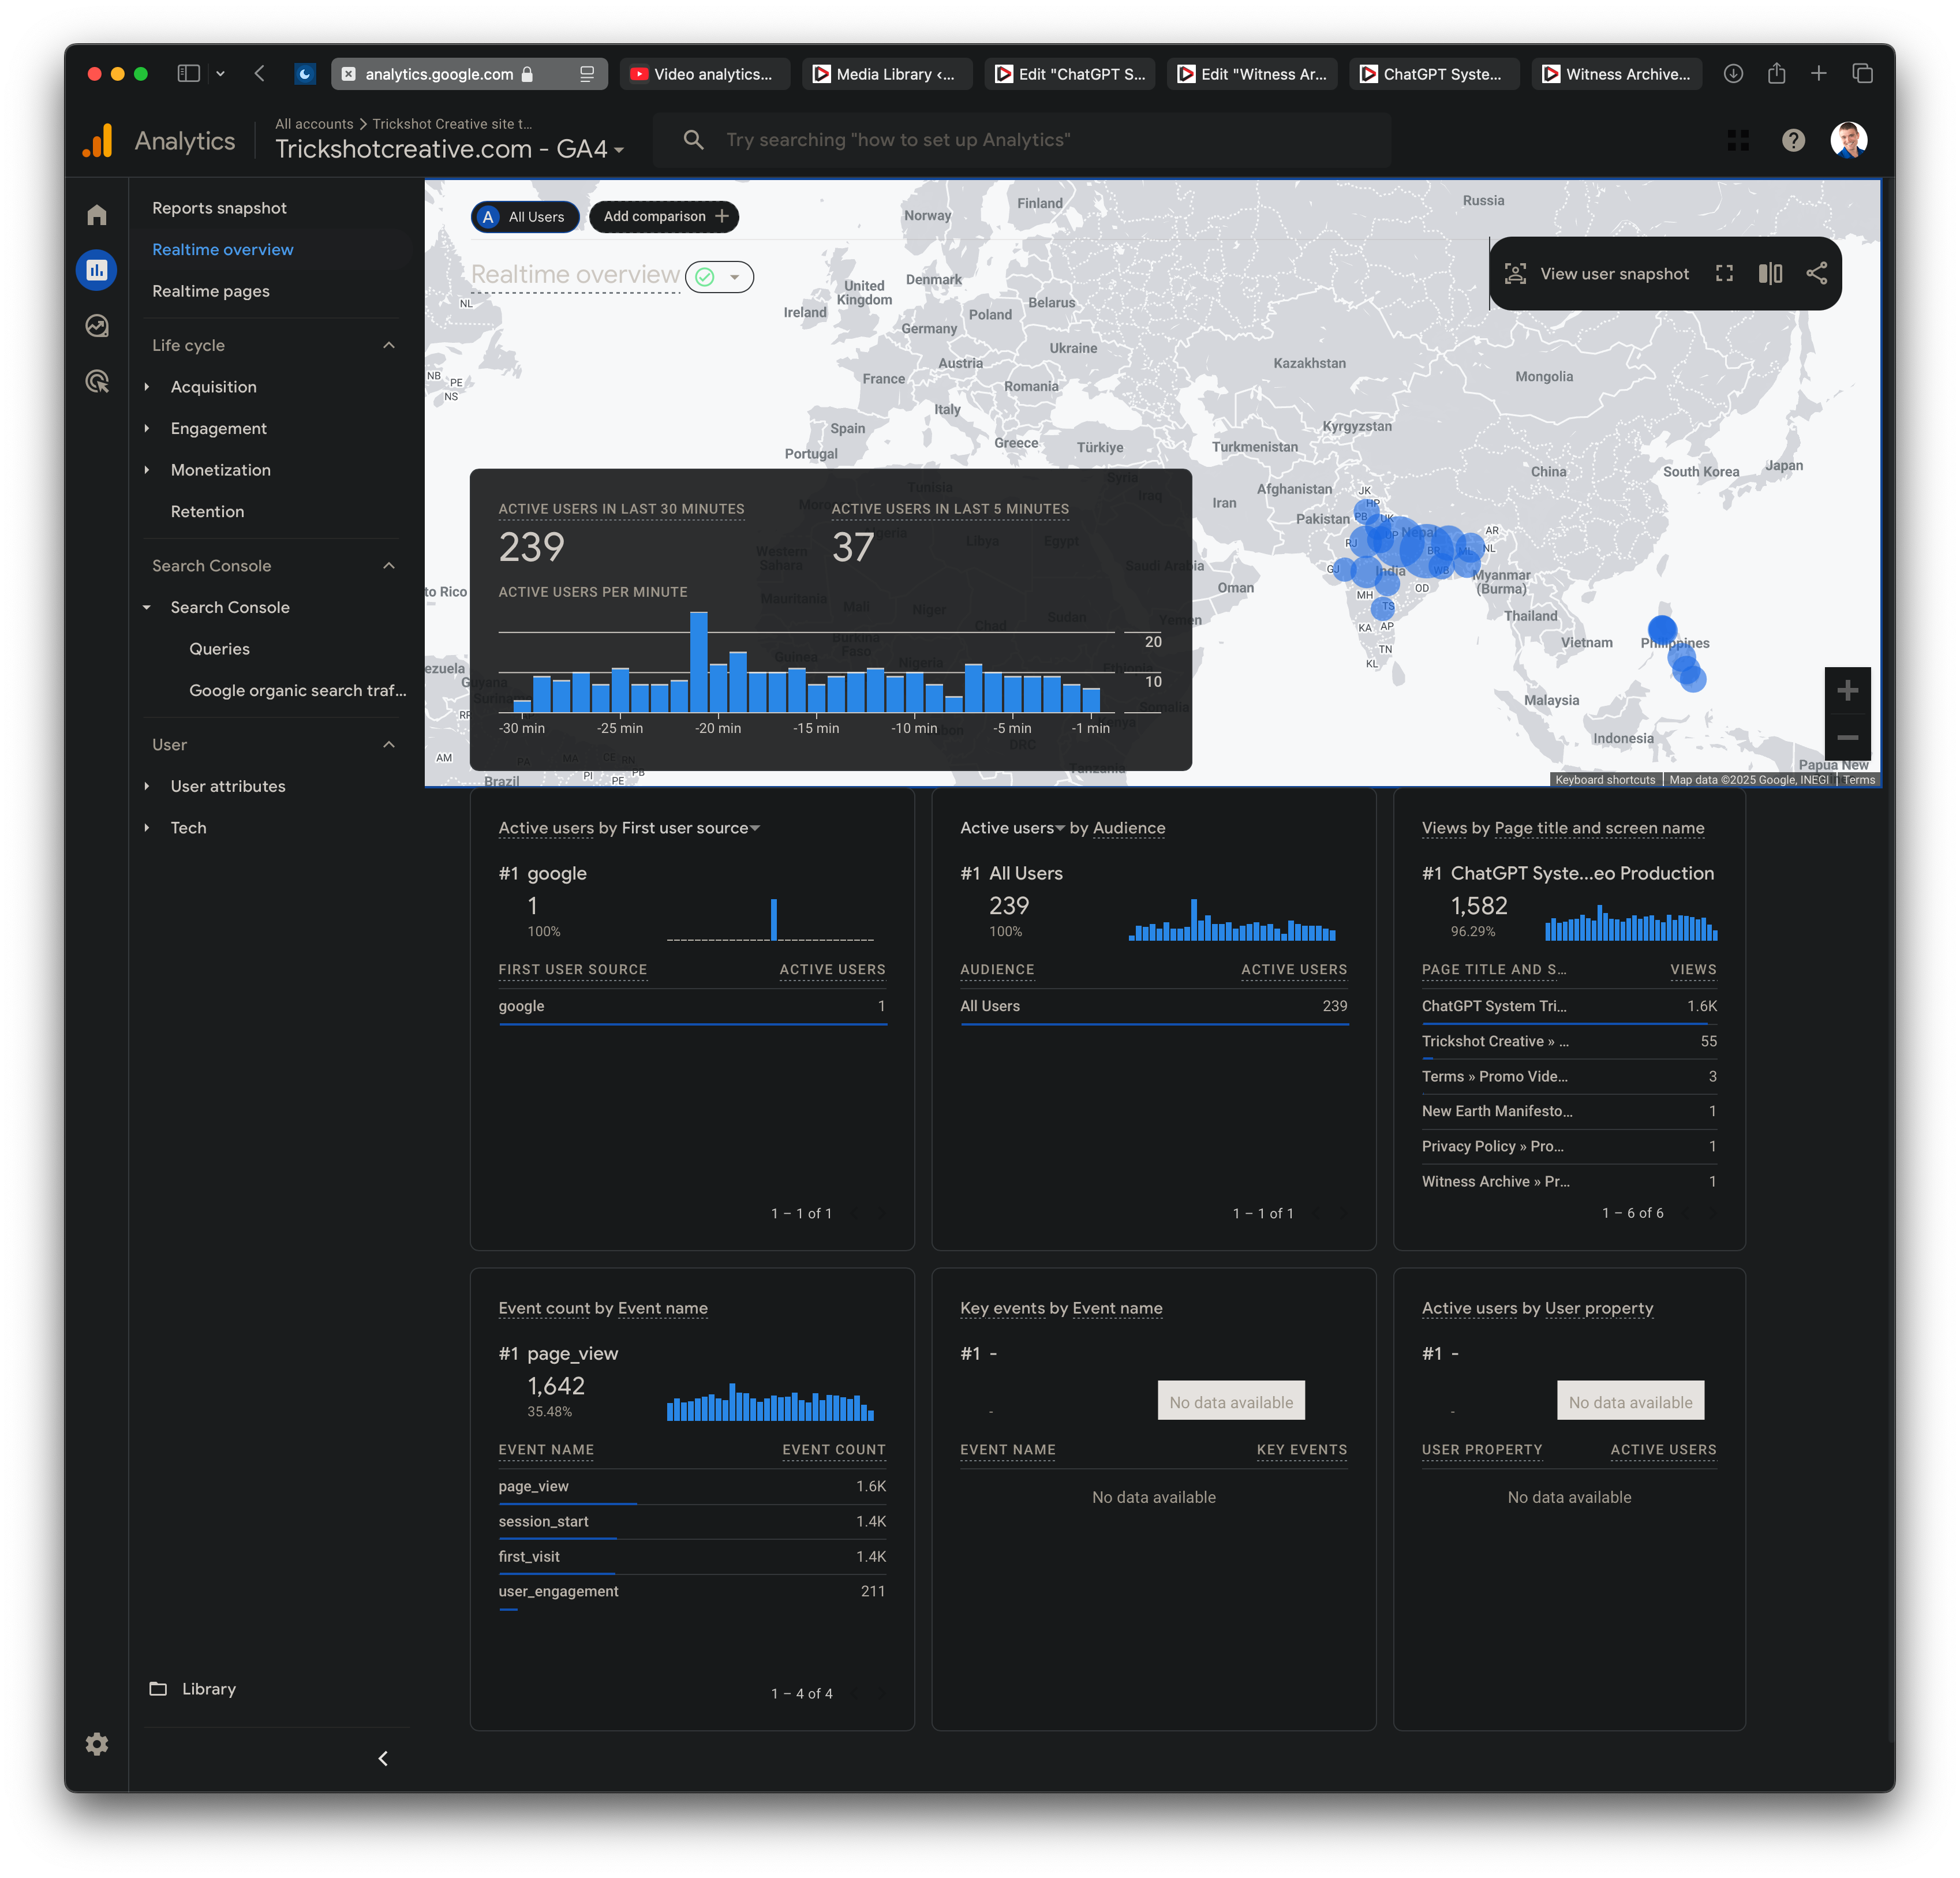The width and height of the screenshot is (1960, 1878).
Task: Select Realtime overview in sidebar
Action: point(223,250)
